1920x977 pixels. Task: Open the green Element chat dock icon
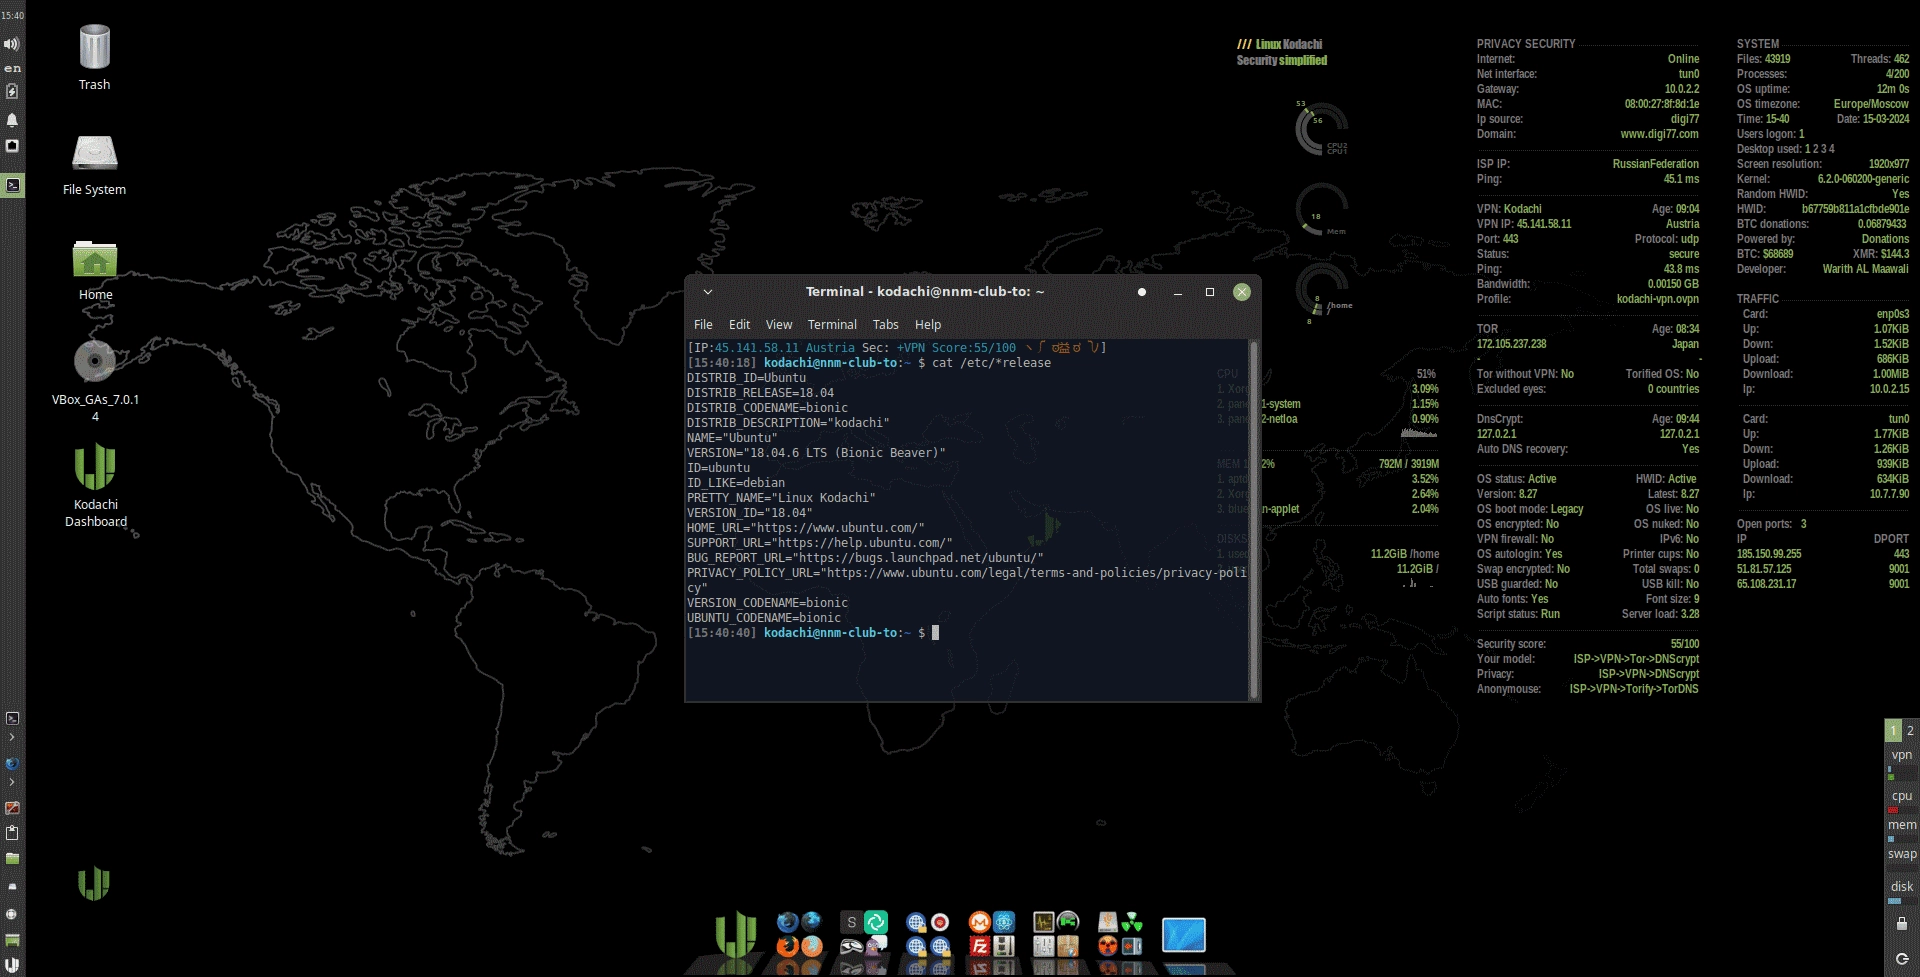pyautogui.click(x=876, y=922)
